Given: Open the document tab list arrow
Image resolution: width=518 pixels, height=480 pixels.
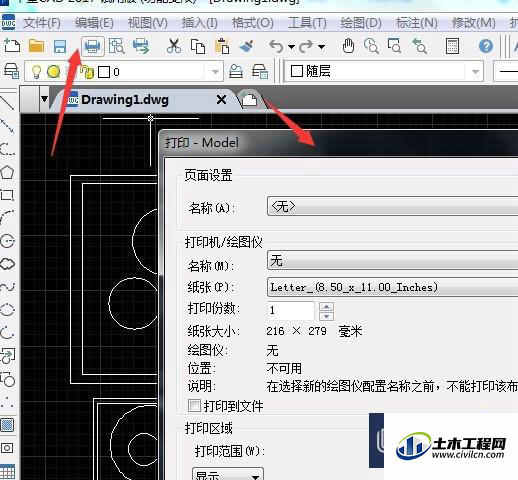Looking at the screenshot, I should pyautogui.click(x=44, y=99).
